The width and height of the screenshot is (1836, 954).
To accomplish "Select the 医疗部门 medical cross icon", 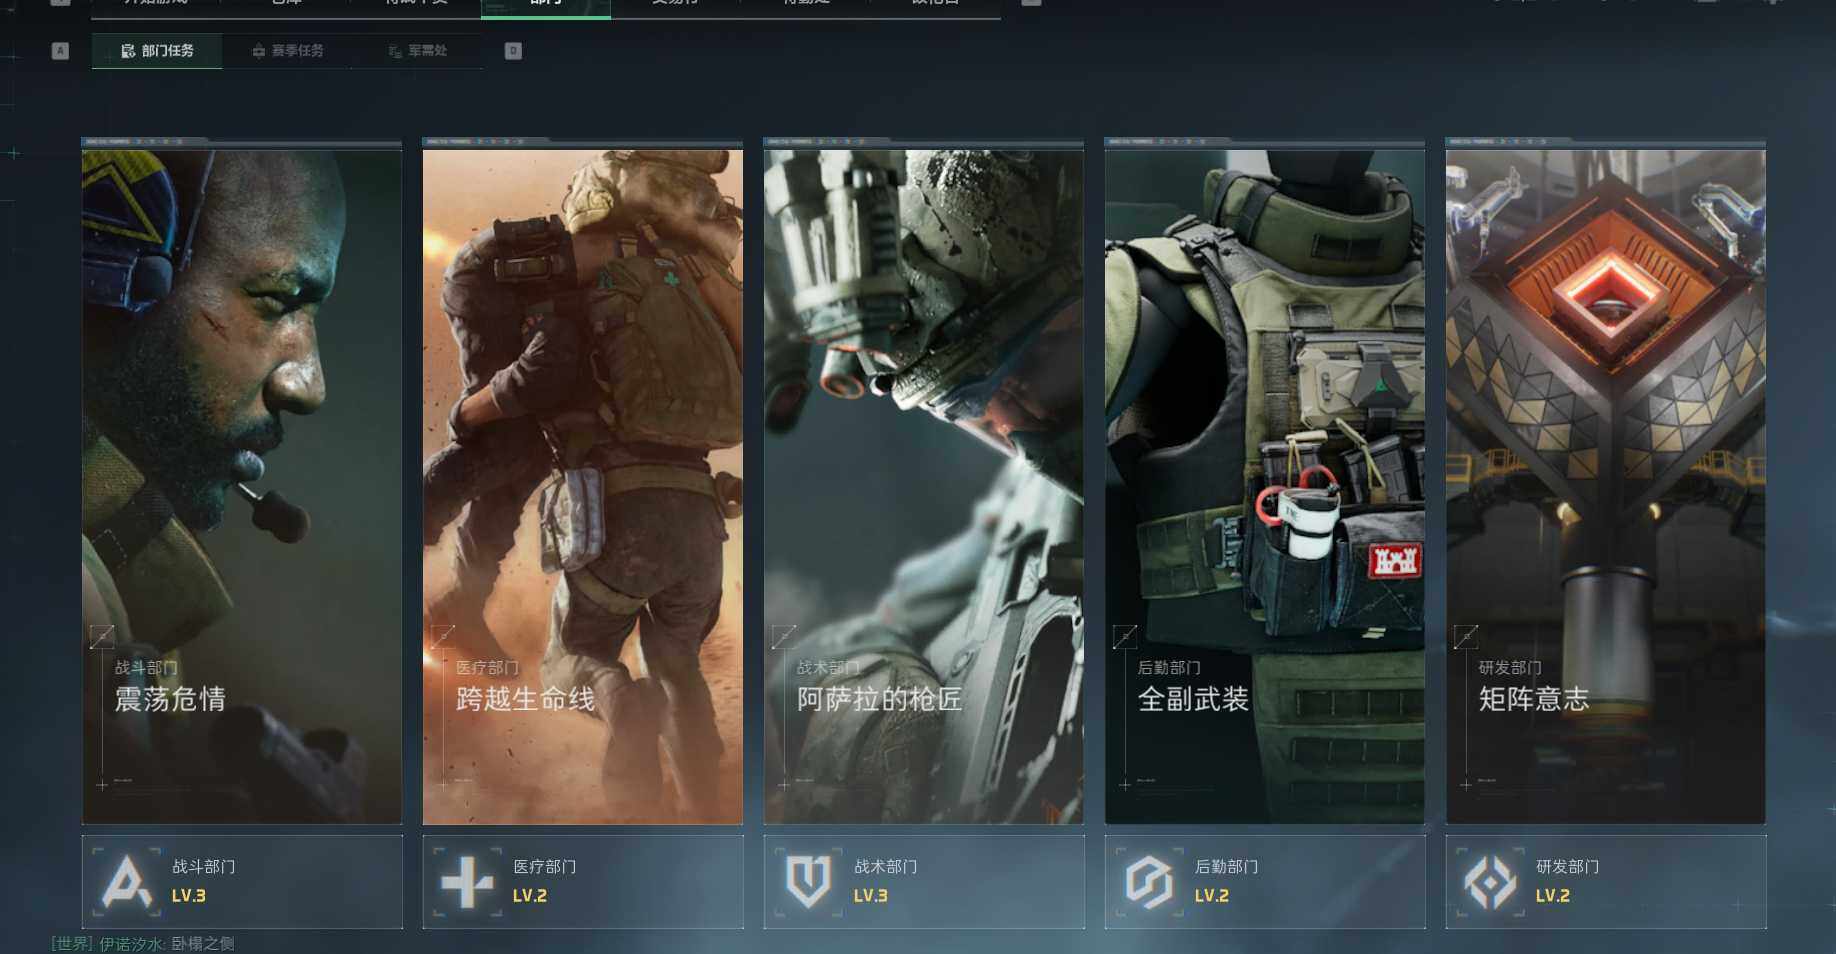I will tap(467, 882).
